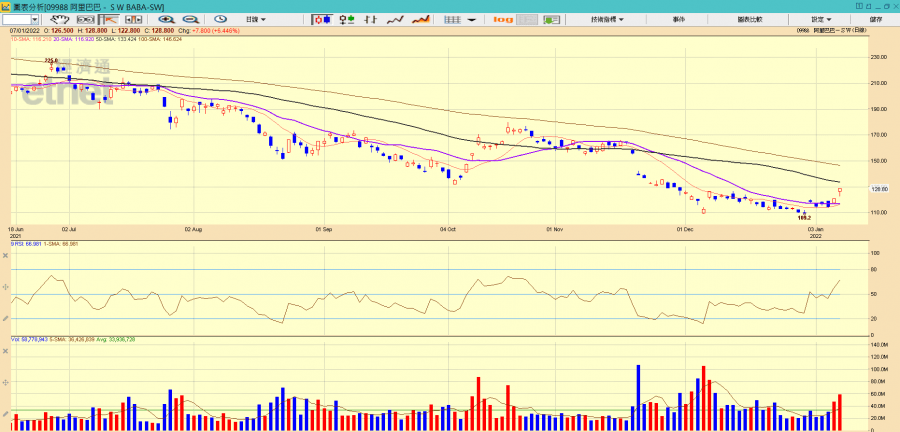Click the 儲存 save button
Screen dimensions: 900x432
click(876, 19)
